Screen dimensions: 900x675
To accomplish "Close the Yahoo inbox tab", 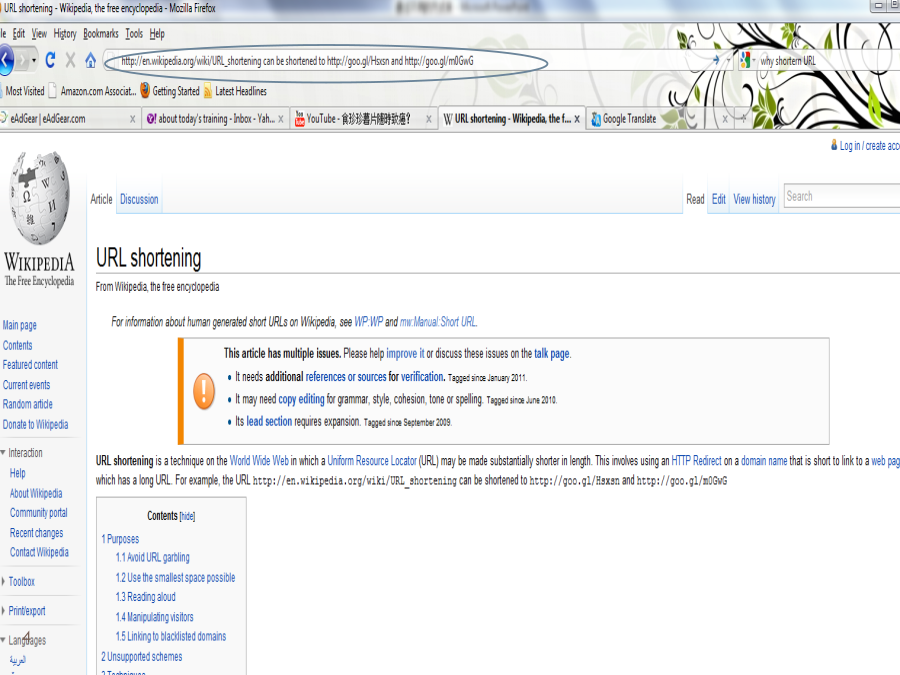I will click(x=281, y=119).
